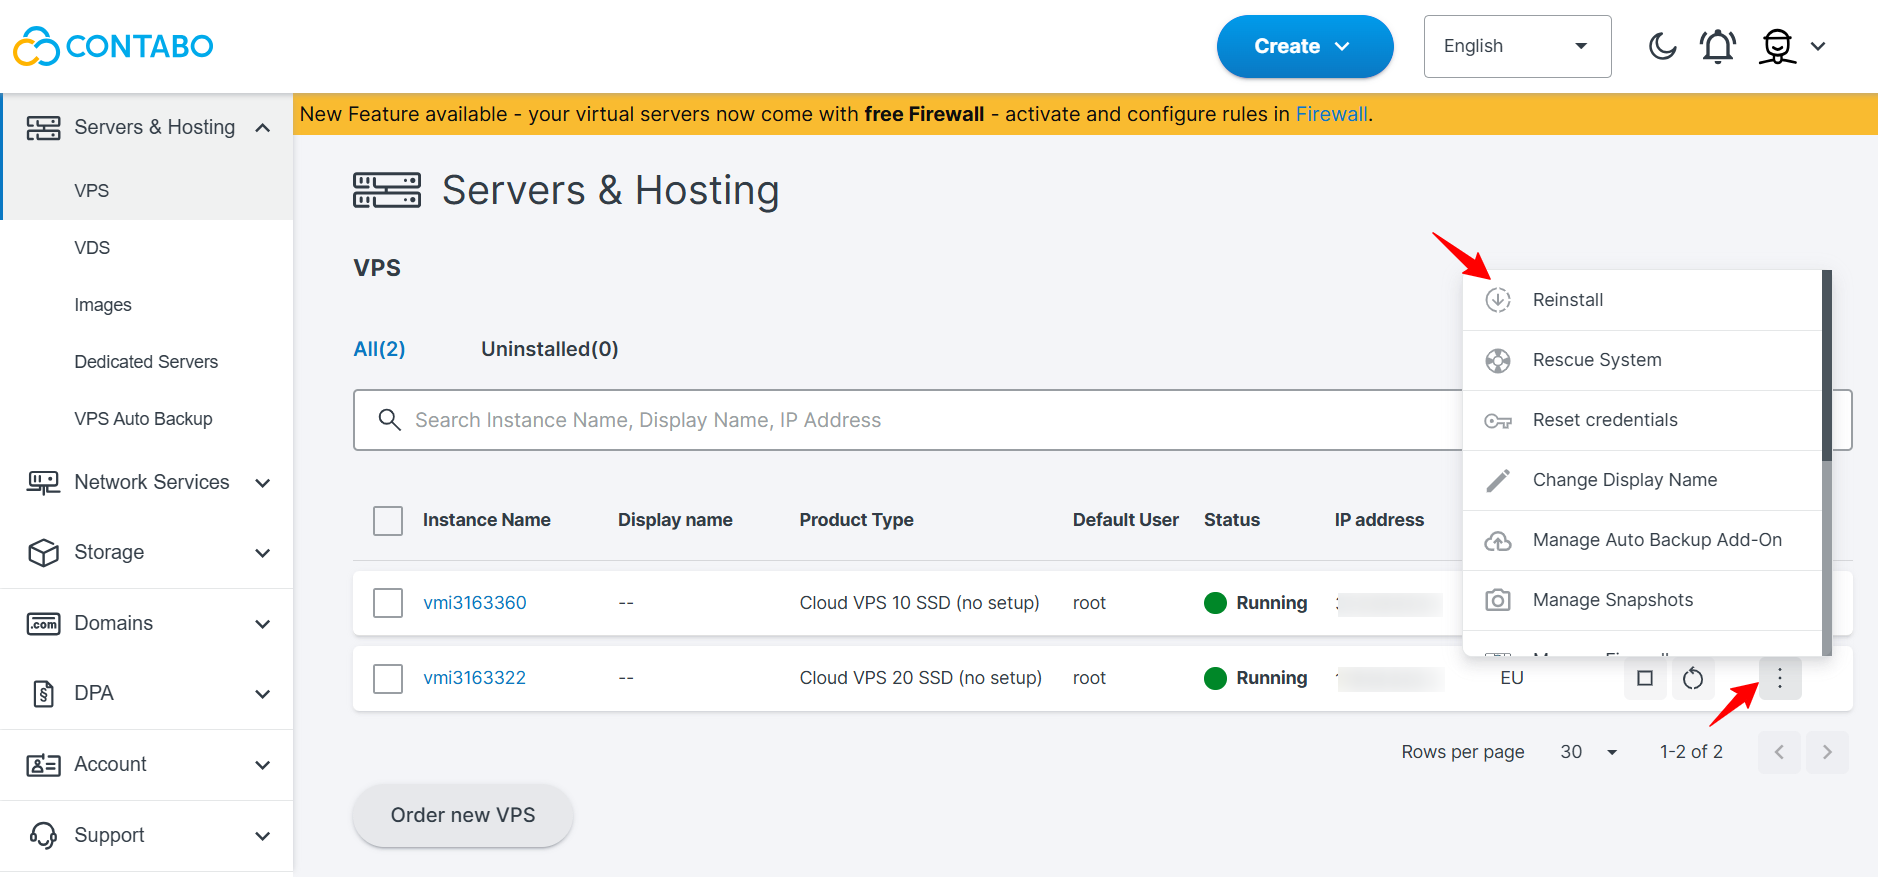Toggle dark mode moon icon
The width and height of the screenshot is (1878, 877).
click(1662, 46)
